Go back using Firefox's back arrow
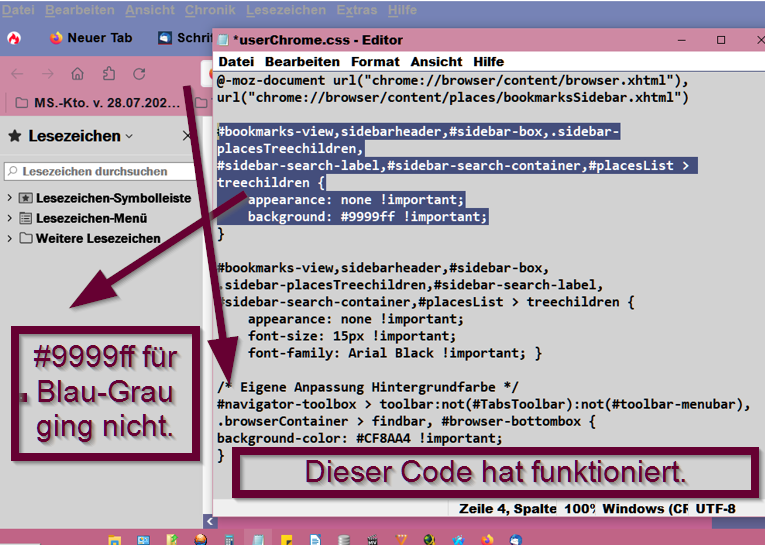Screen dimensions: 765x545 [x=17, y=74]
